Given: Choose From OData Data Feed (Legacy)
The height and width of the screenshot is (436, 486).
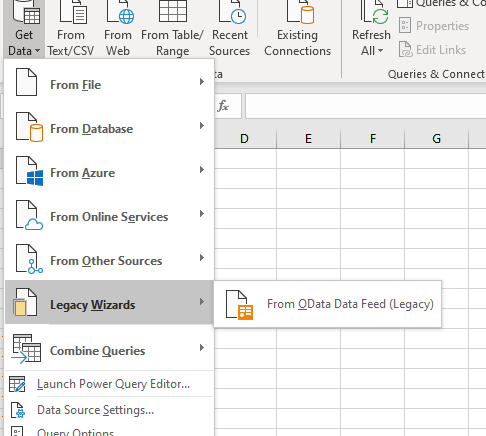Looking at the screenshot, I should [328, 304].
